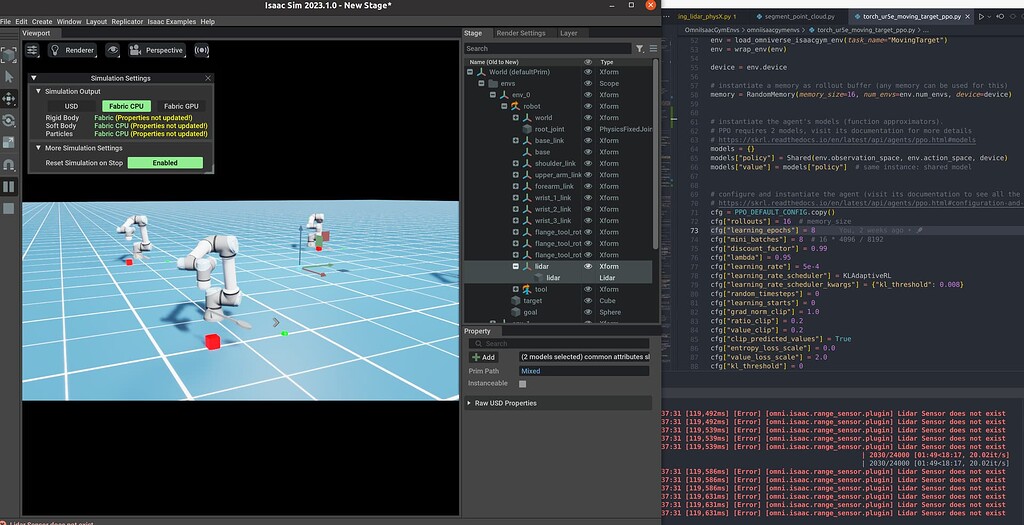Open viewport display settings sliders icon
Viewport: 1024px width, 525px height.
32,50
